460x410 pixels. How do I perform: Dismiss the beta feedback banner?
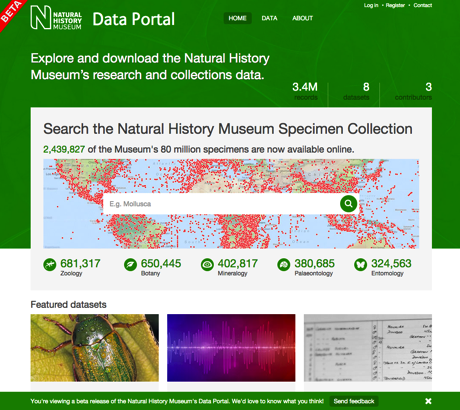point(428,401)
